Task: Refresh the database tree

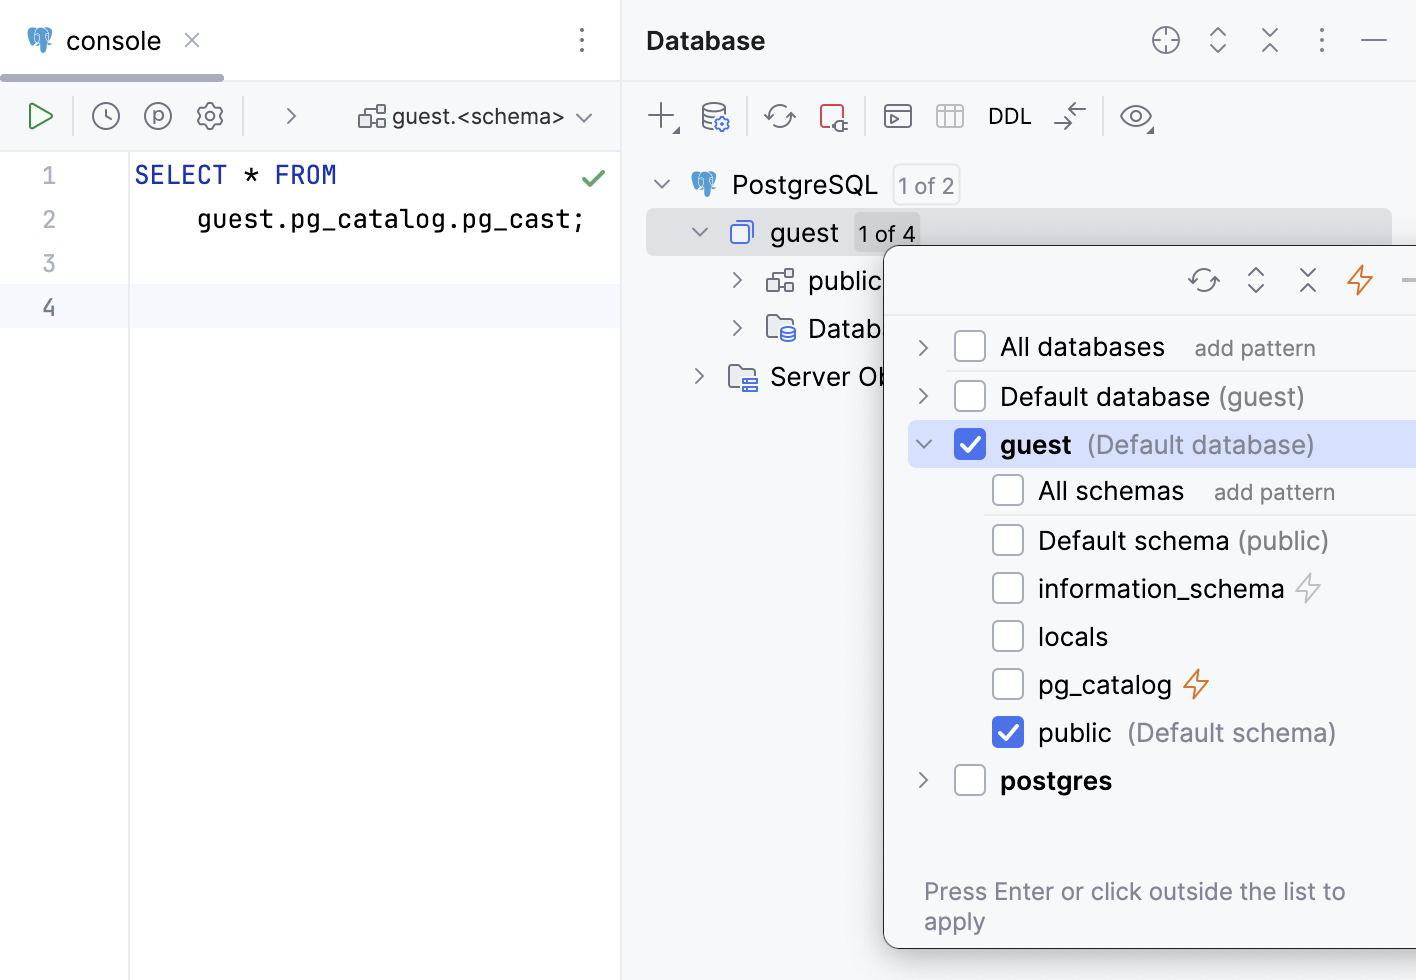Action: coord(780,116)
